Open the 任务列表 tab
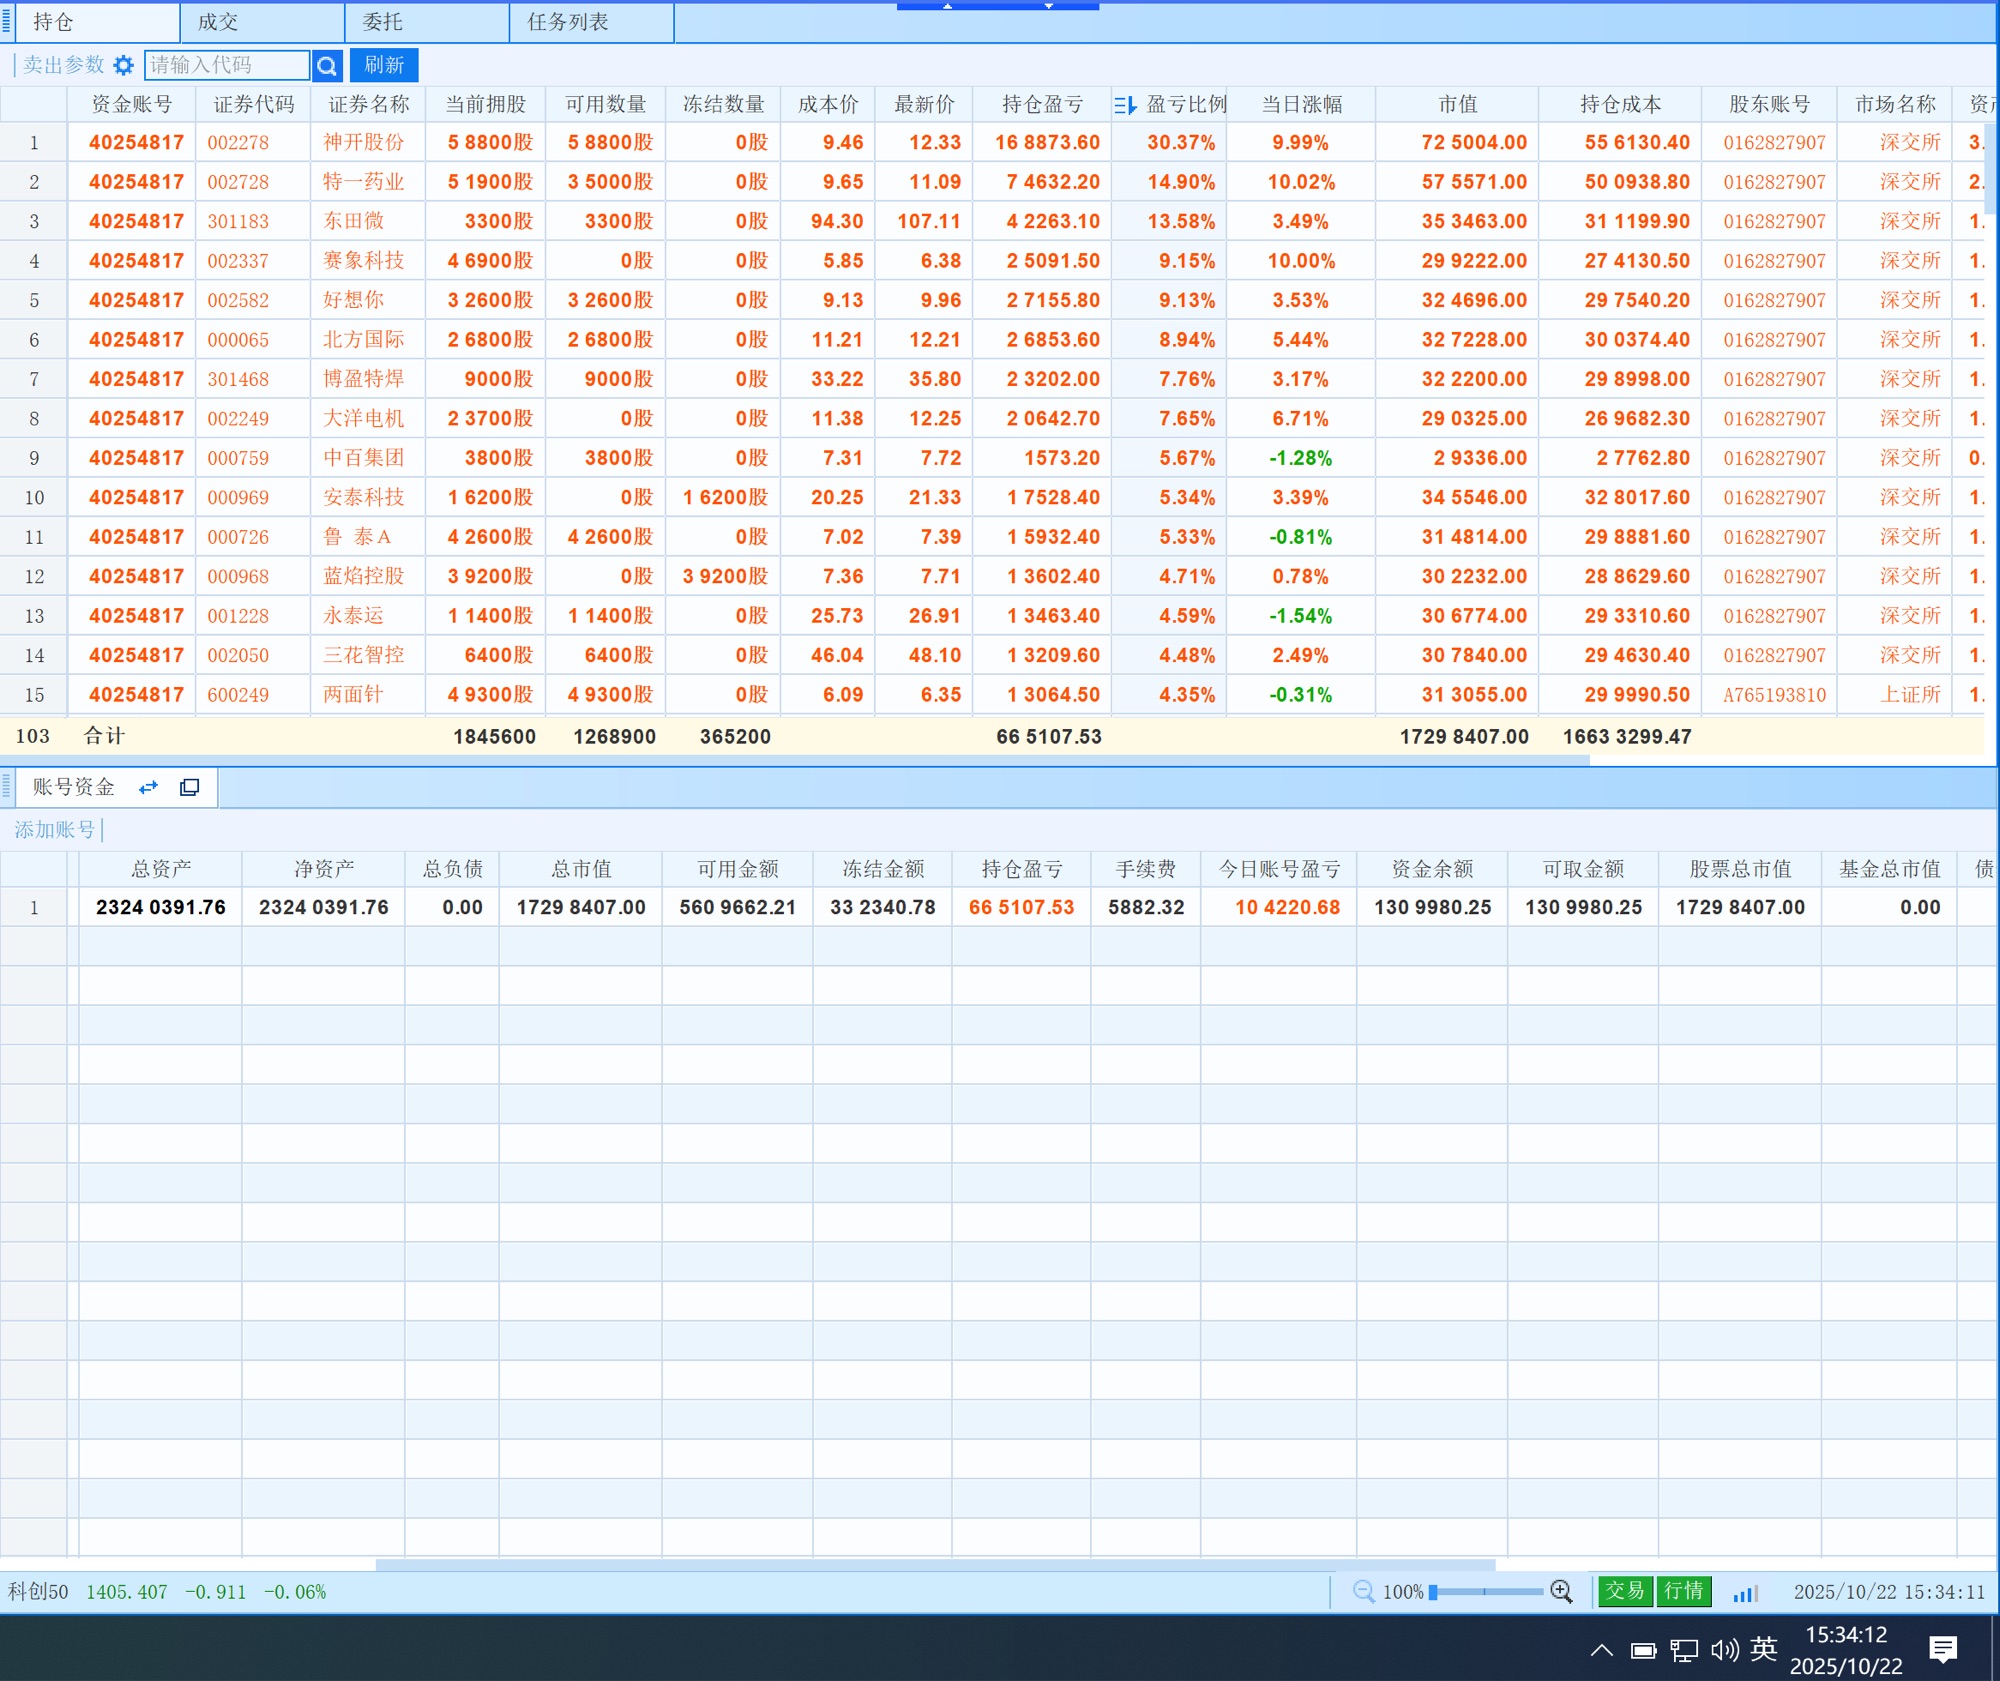 click(x=568, y=22)
